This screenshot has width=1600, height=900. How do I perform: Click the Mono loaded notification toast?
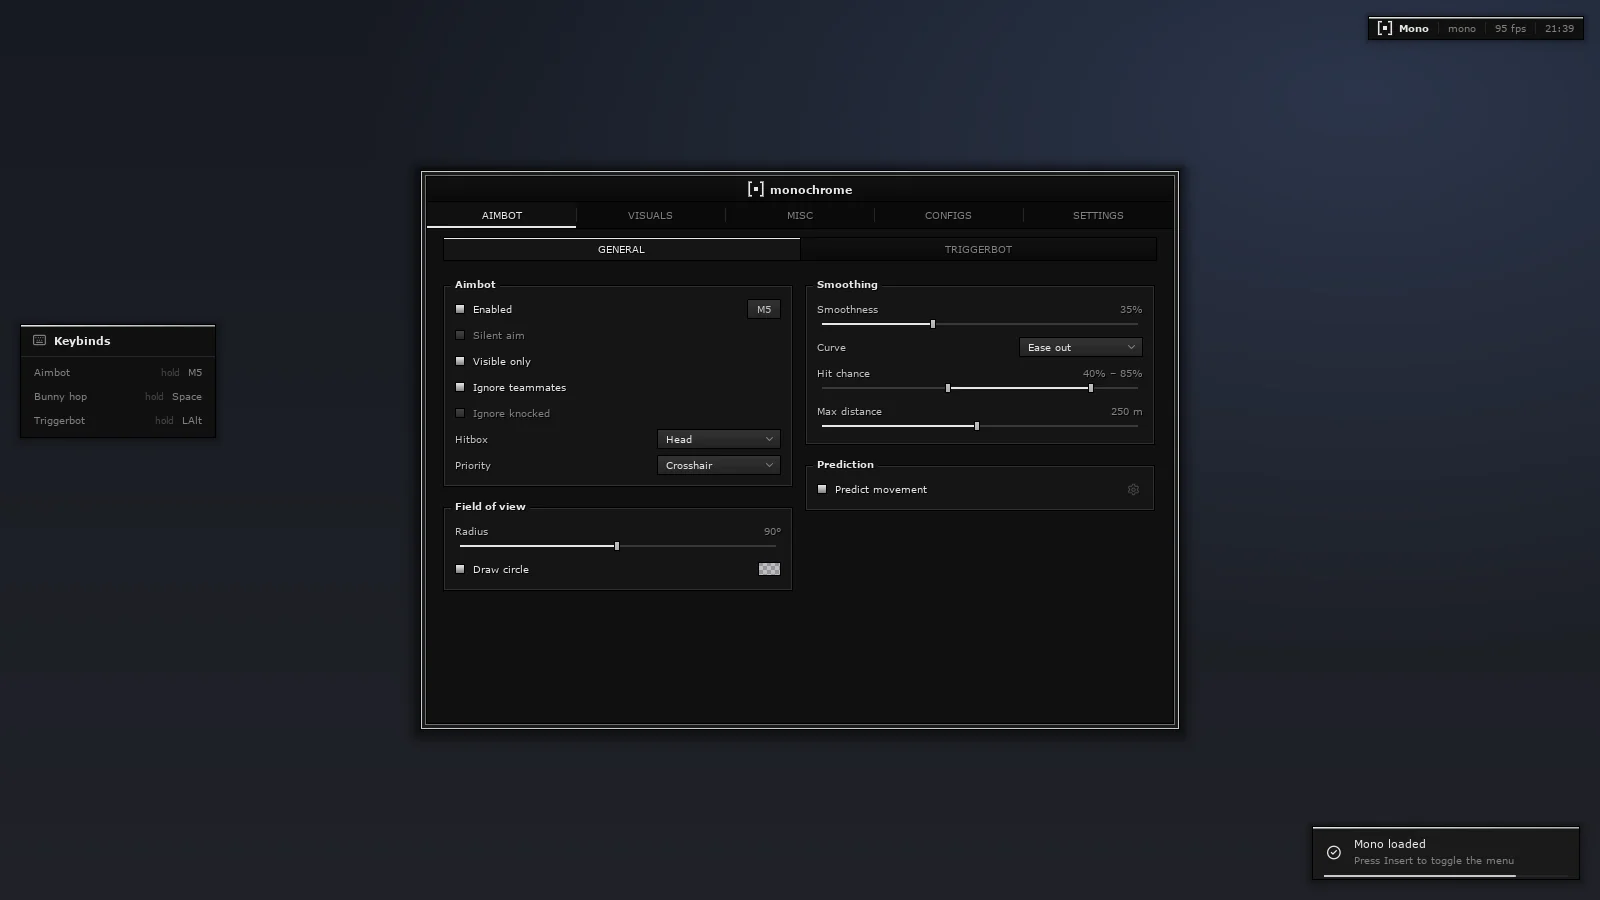click(x=1446, y=853)
